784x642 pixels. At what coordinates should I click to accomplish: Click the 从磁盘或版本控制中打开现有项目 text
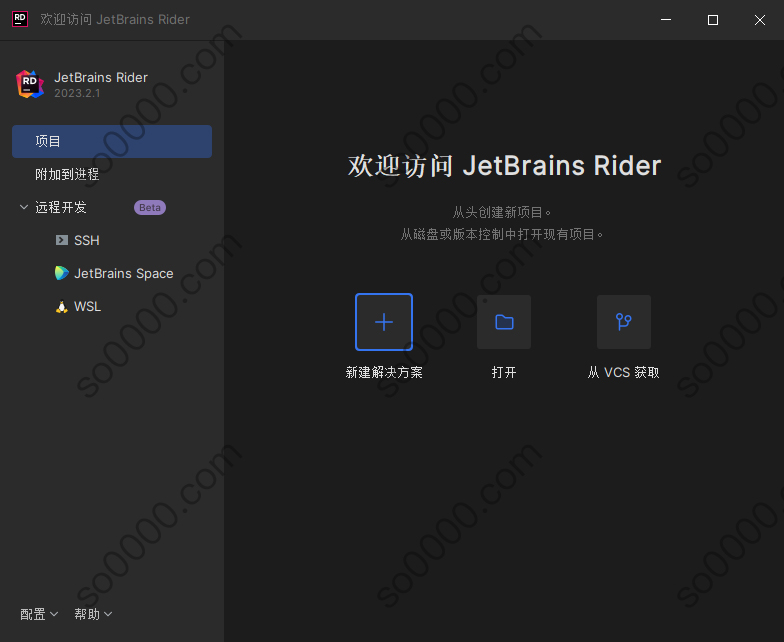click(x=502, y=234)
